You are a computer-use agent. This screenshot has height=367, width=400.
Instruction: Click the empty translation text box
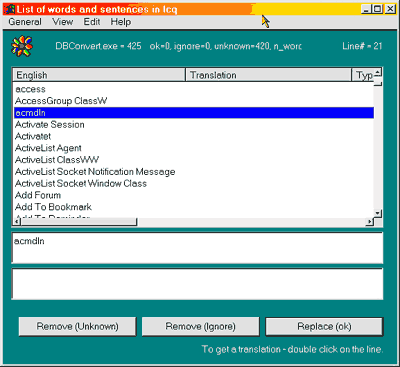pyautogui.click(x=197, y=284)
